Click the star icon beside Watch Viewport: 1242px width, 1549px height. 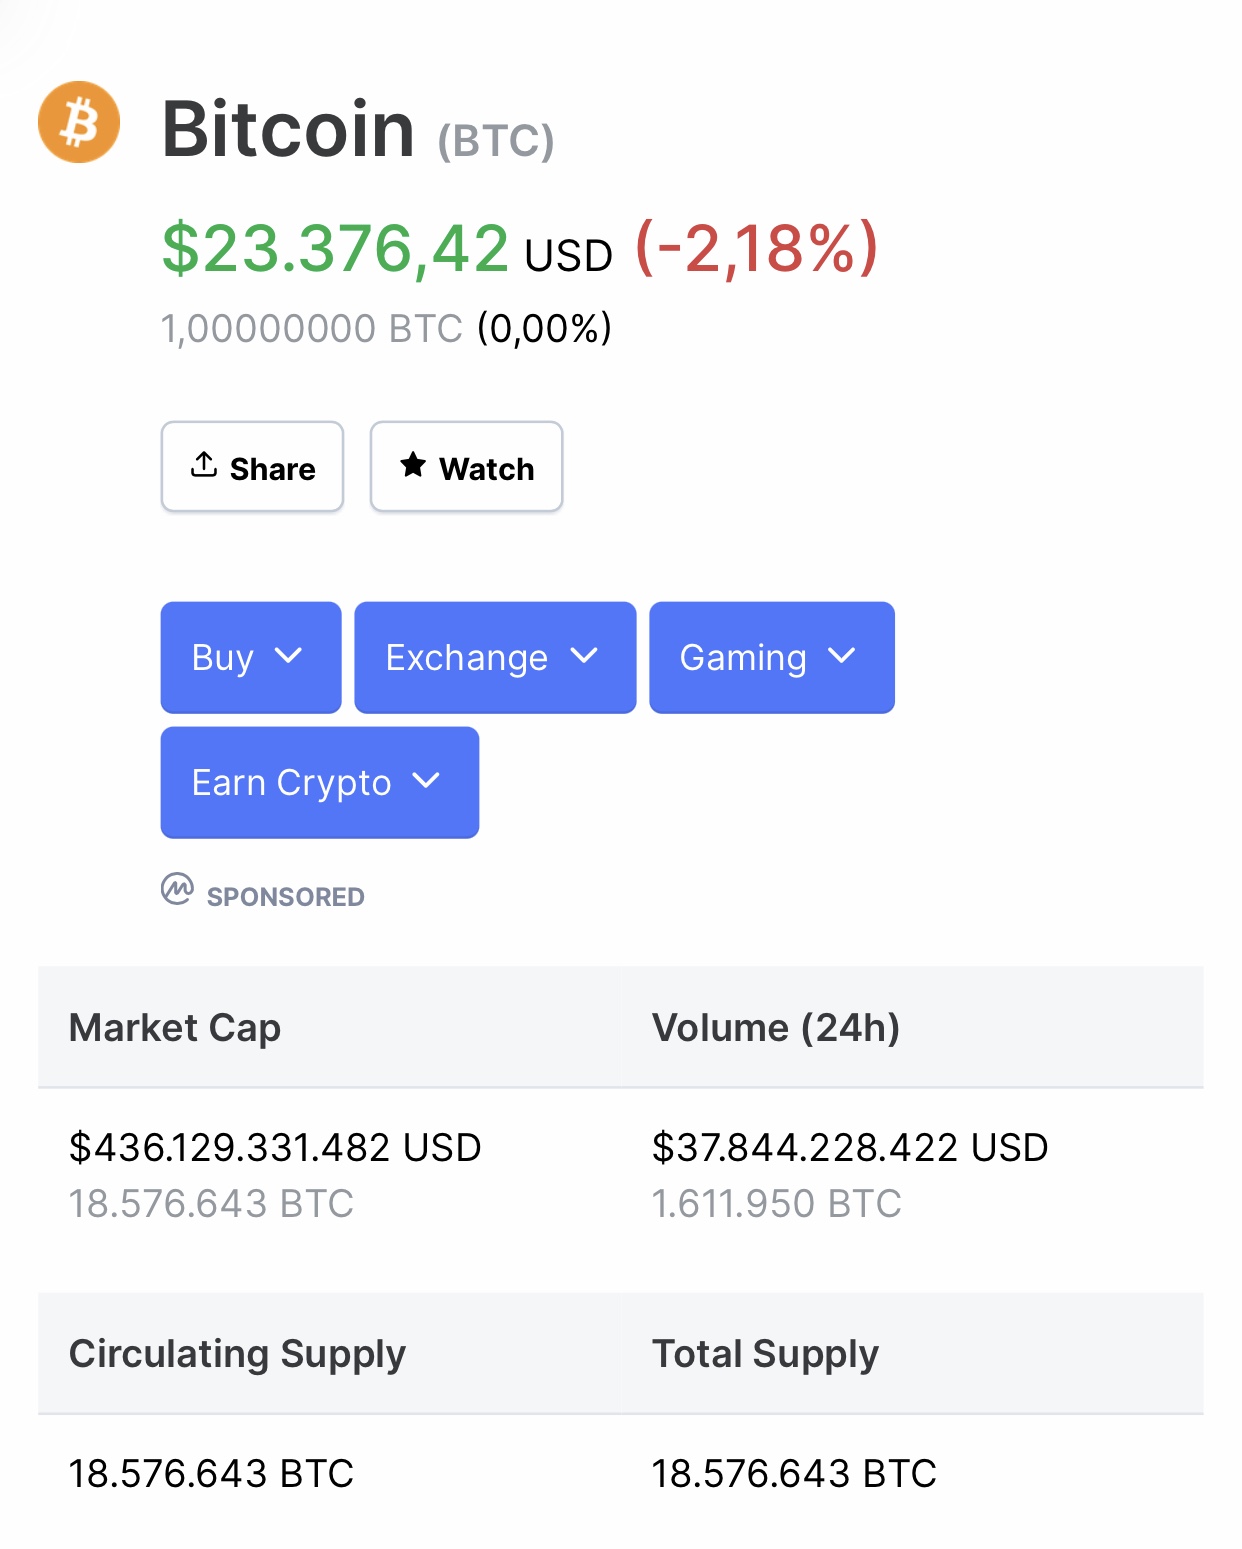[413, 465]
